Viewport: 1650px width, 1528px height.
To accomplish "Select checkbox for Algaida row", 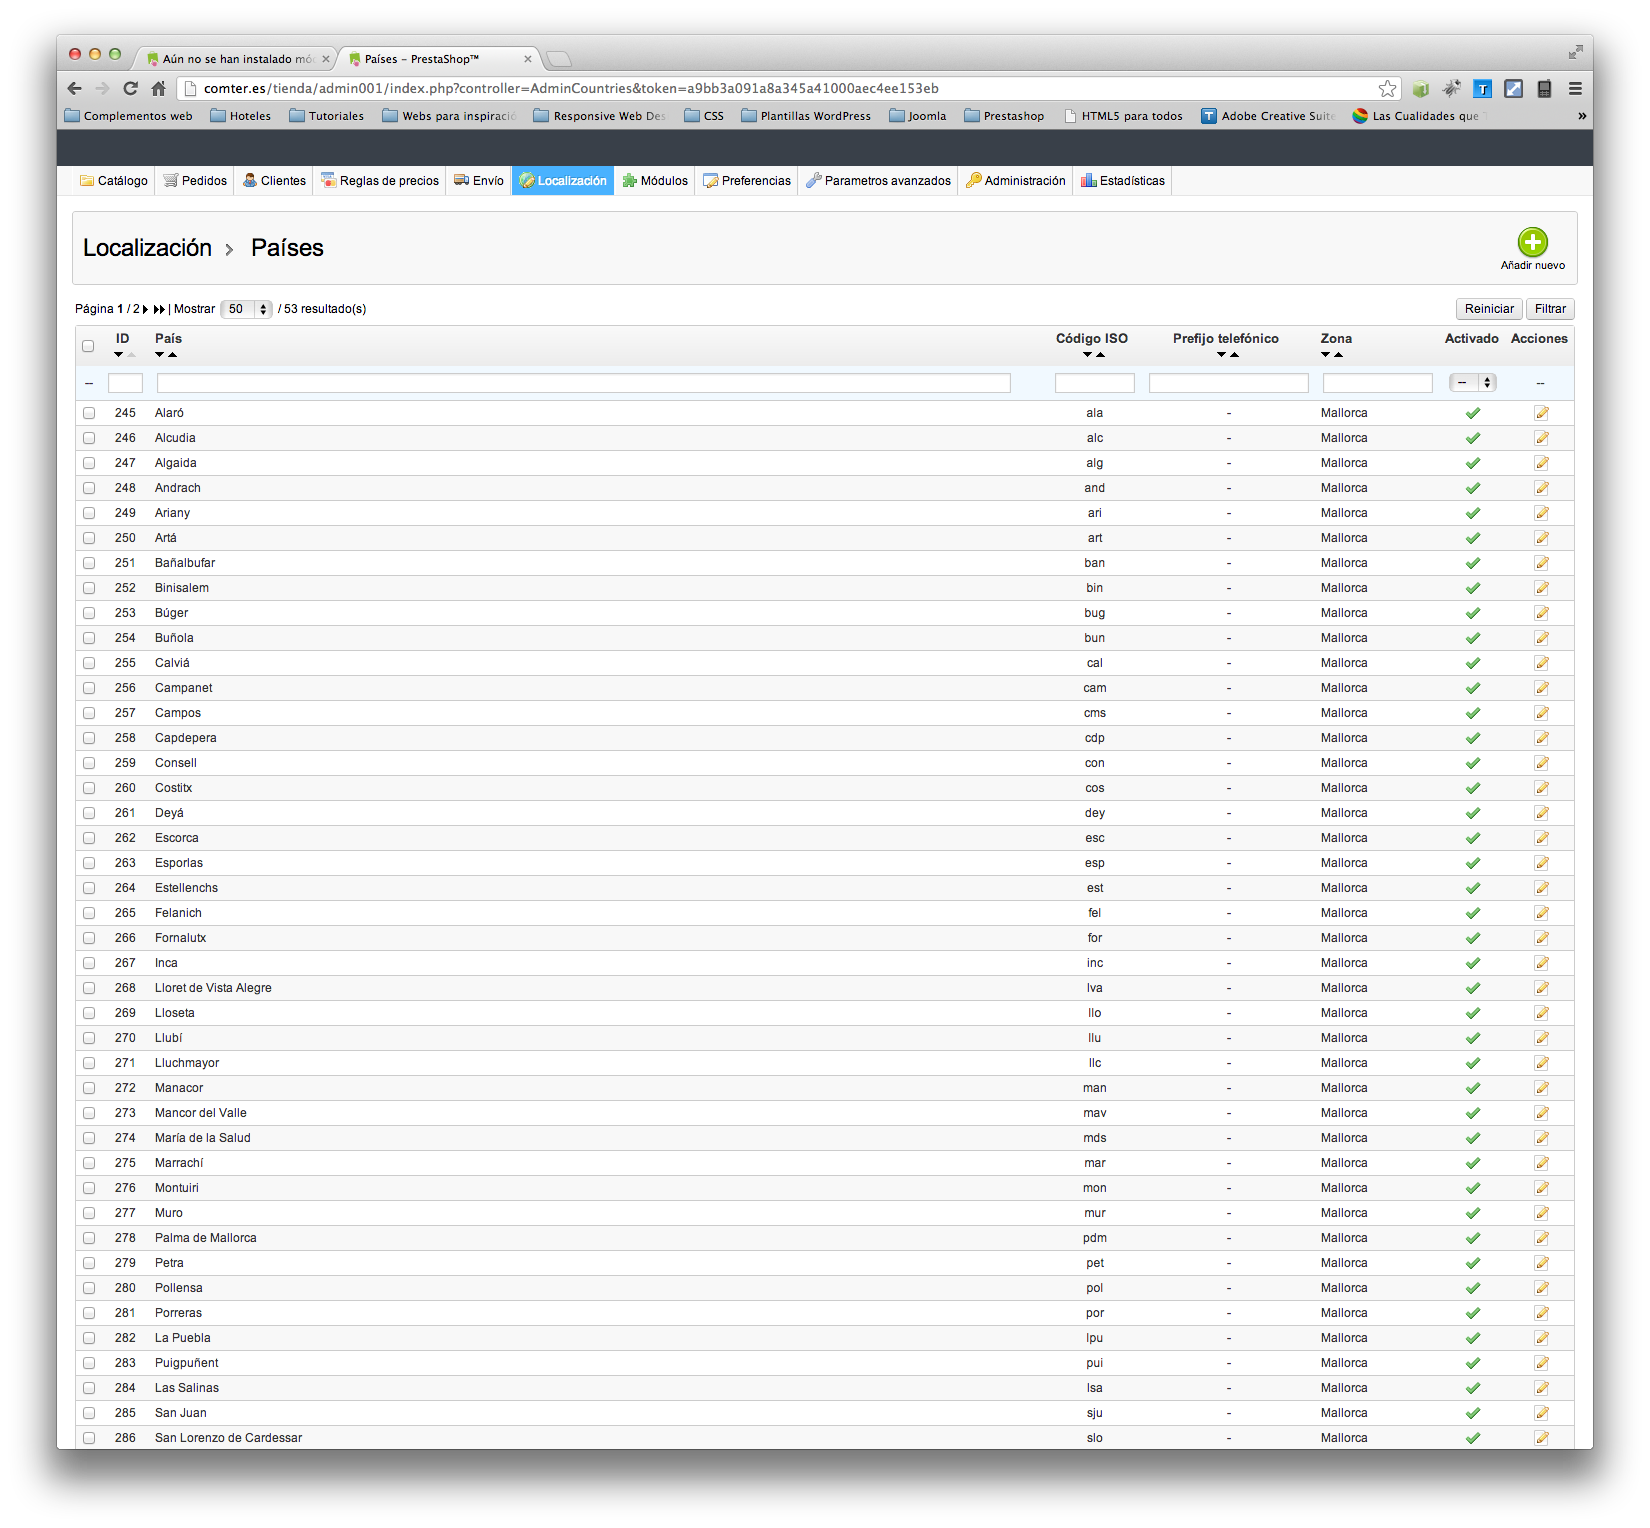I will 89,463.
